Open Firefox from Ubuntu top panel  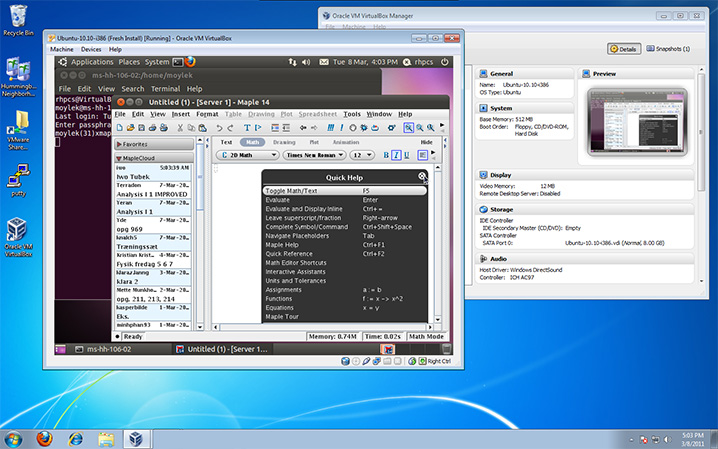tap(190, 62)
